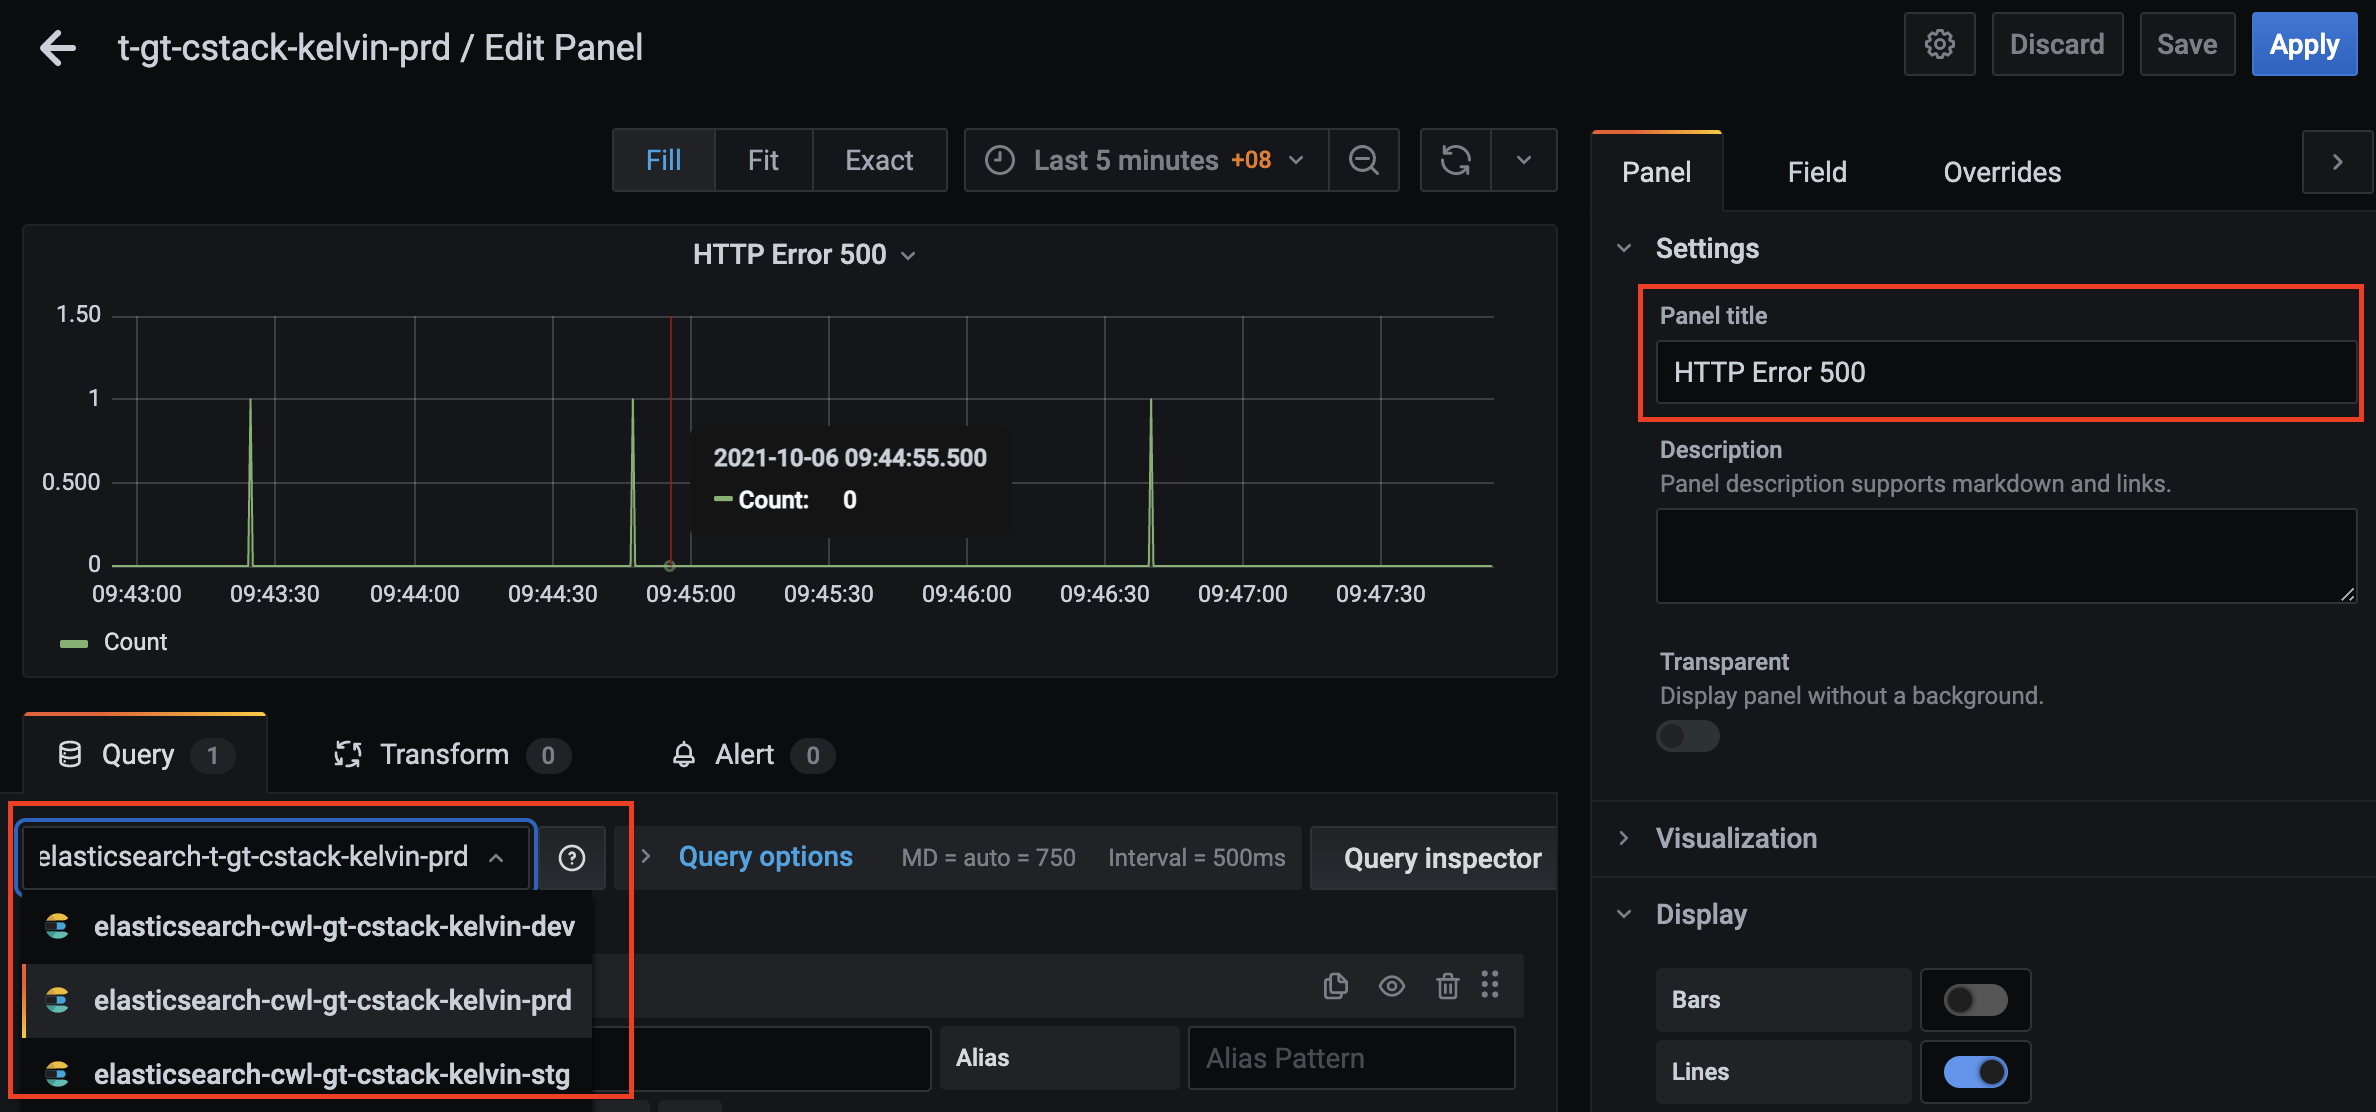Collapse the Settings section
This screenshot has width=2376, height=1112.
[x=1706, y=248]
